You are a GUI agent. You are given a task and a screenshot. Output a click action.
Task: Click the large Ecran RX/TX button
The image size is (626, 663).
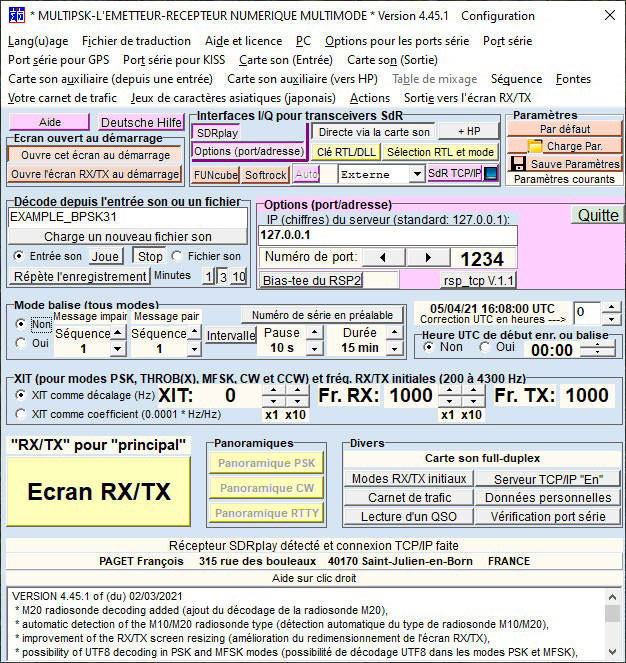point(99,491)
